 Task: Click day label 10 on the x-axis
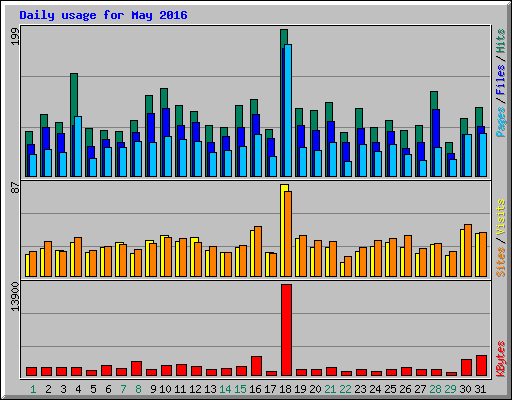165,389
